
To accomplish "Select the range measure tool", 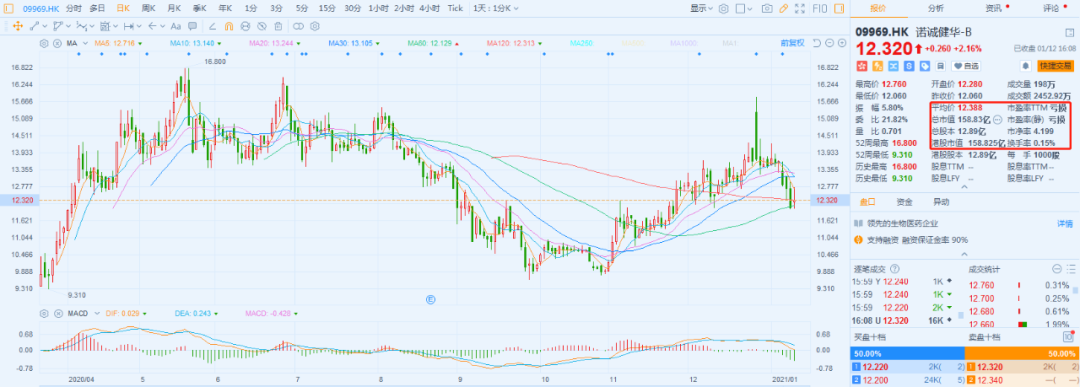I will click(x=105, y=26).
